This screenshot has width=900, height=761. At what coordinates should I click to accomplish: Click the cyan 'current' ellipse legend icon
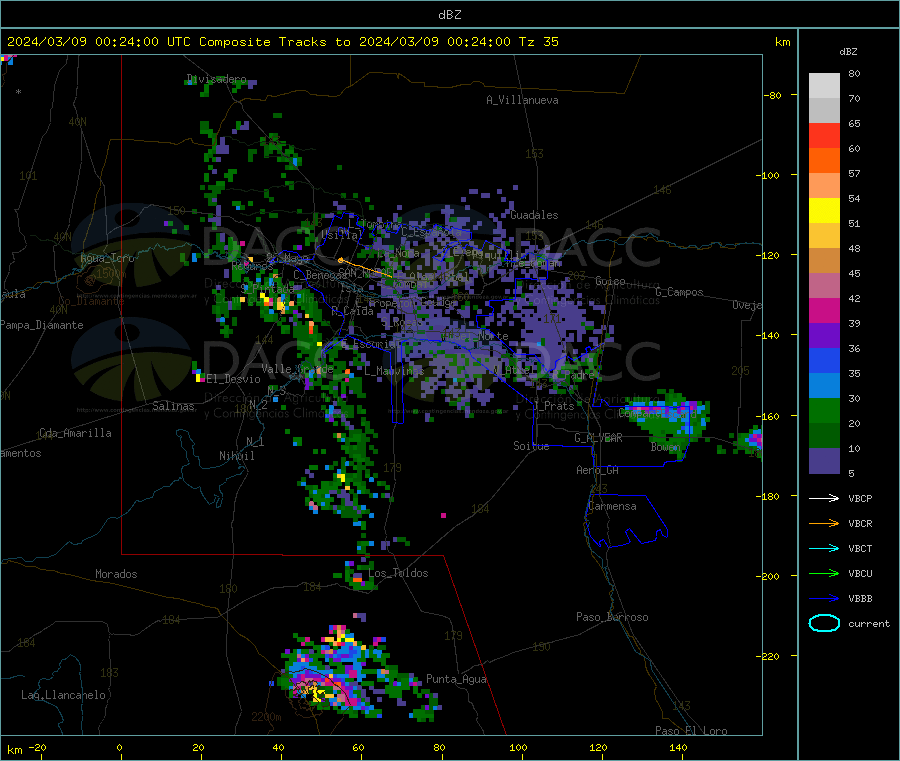824,623
